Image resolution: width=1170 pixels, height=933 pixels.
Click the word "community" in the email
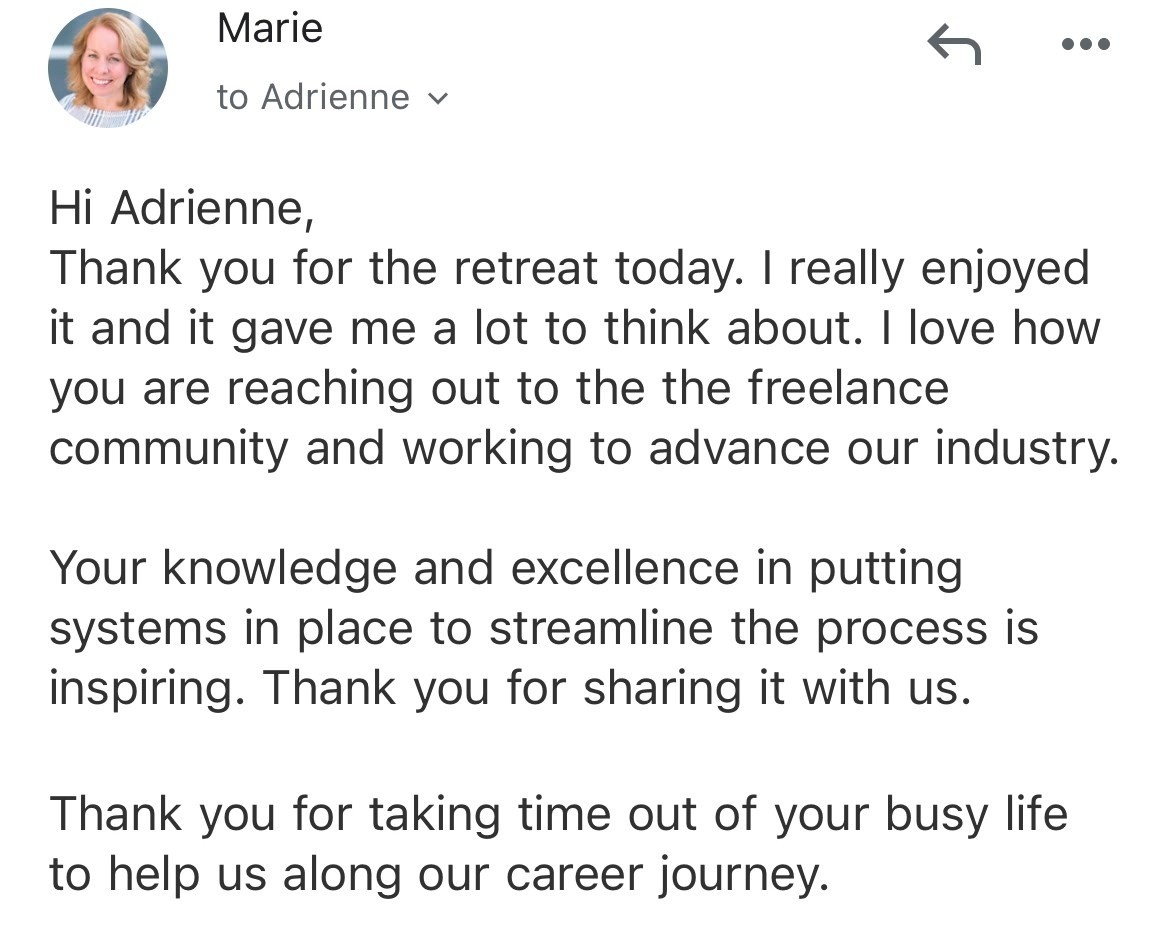point(169,449)
